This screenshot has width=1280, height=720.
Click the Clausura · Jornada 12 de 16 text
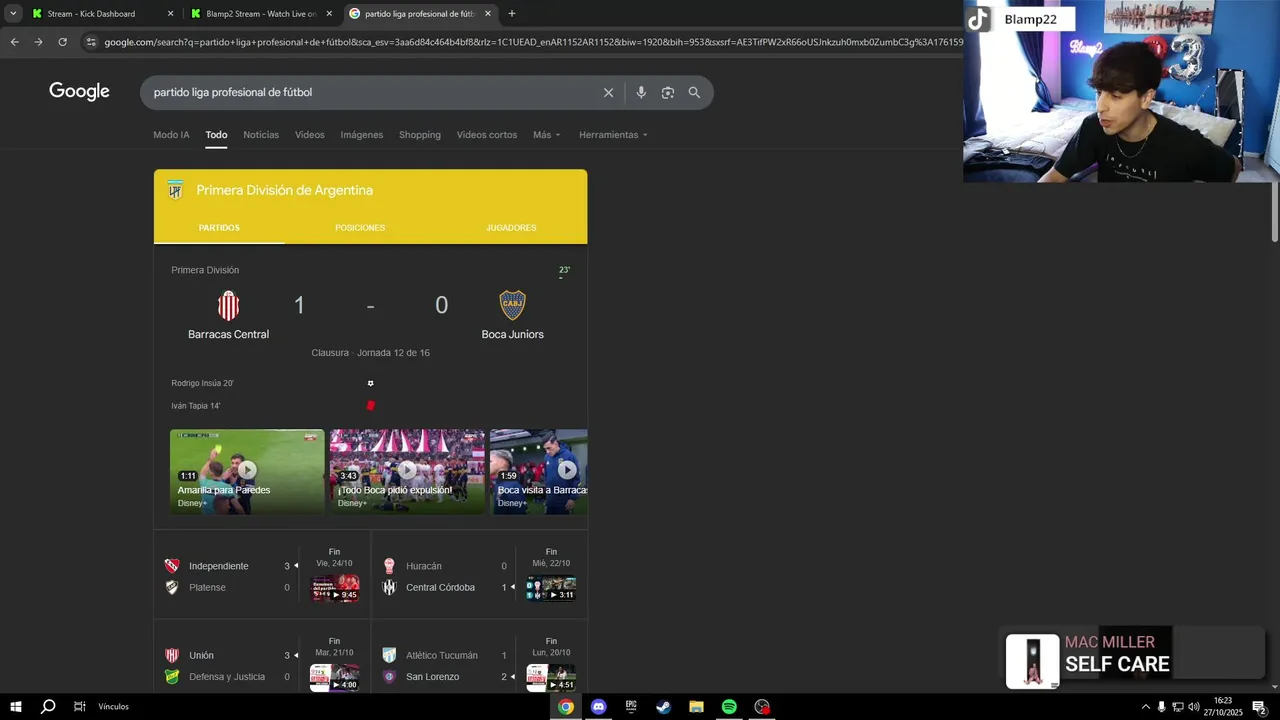(370, 353)
